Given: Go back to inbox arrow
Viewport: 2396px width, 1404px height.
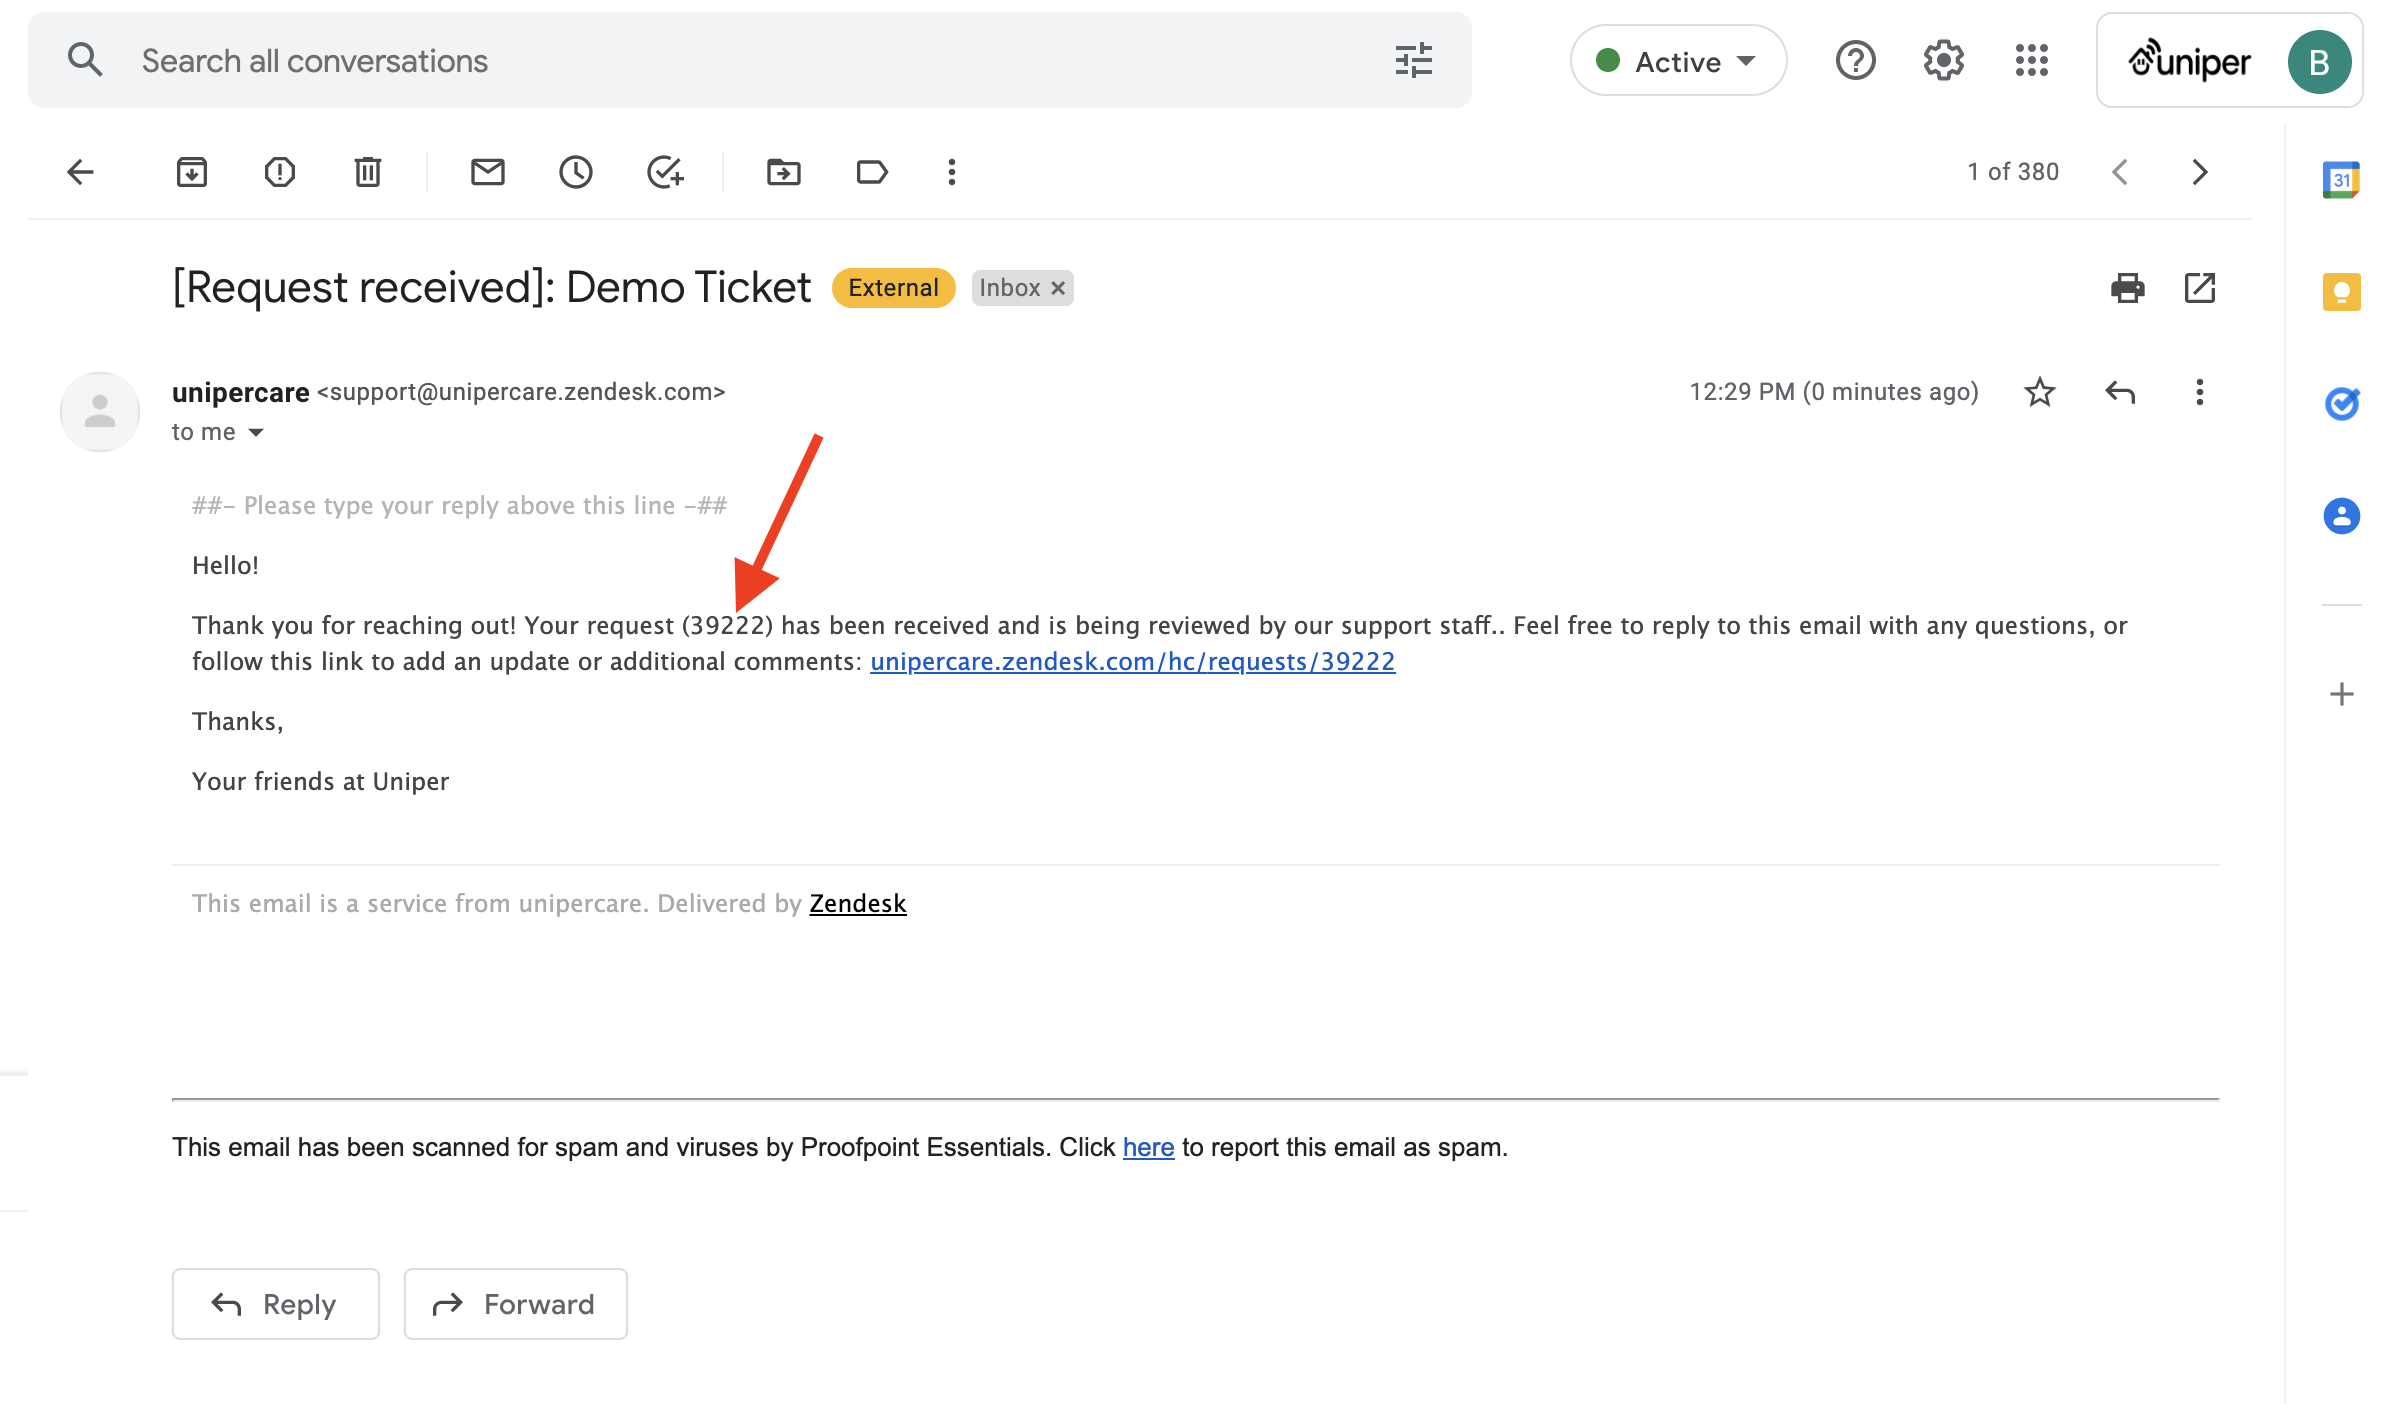Looking at the screenshot, I should click(81, 172).
